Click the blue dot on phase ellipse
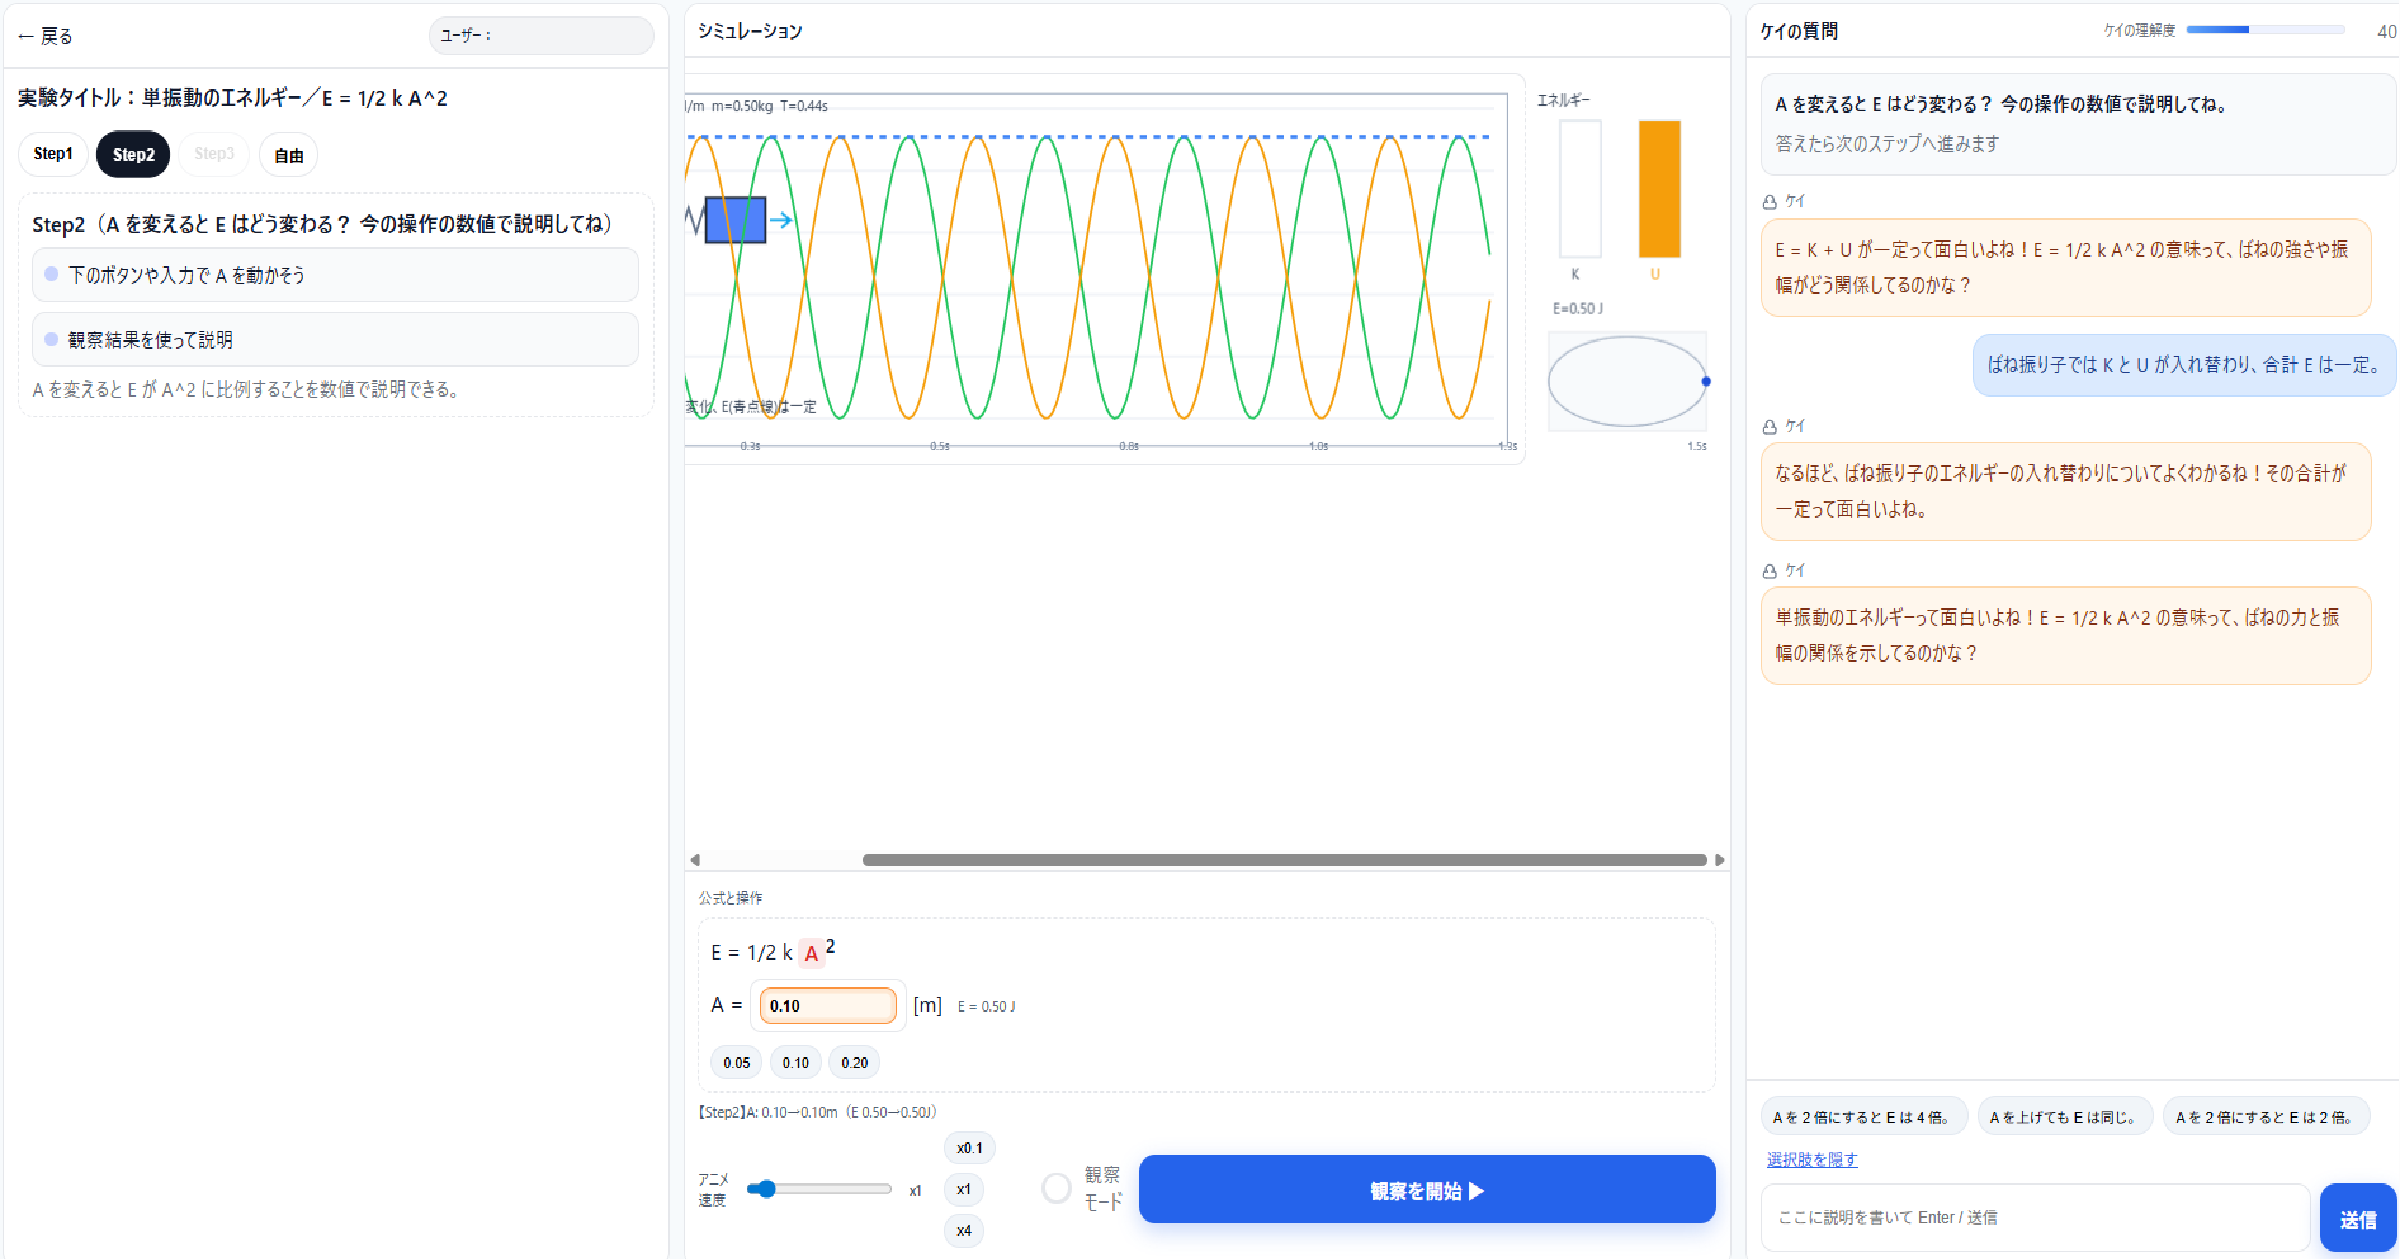2400x1260 pixels. click(x=1706, y=381)
